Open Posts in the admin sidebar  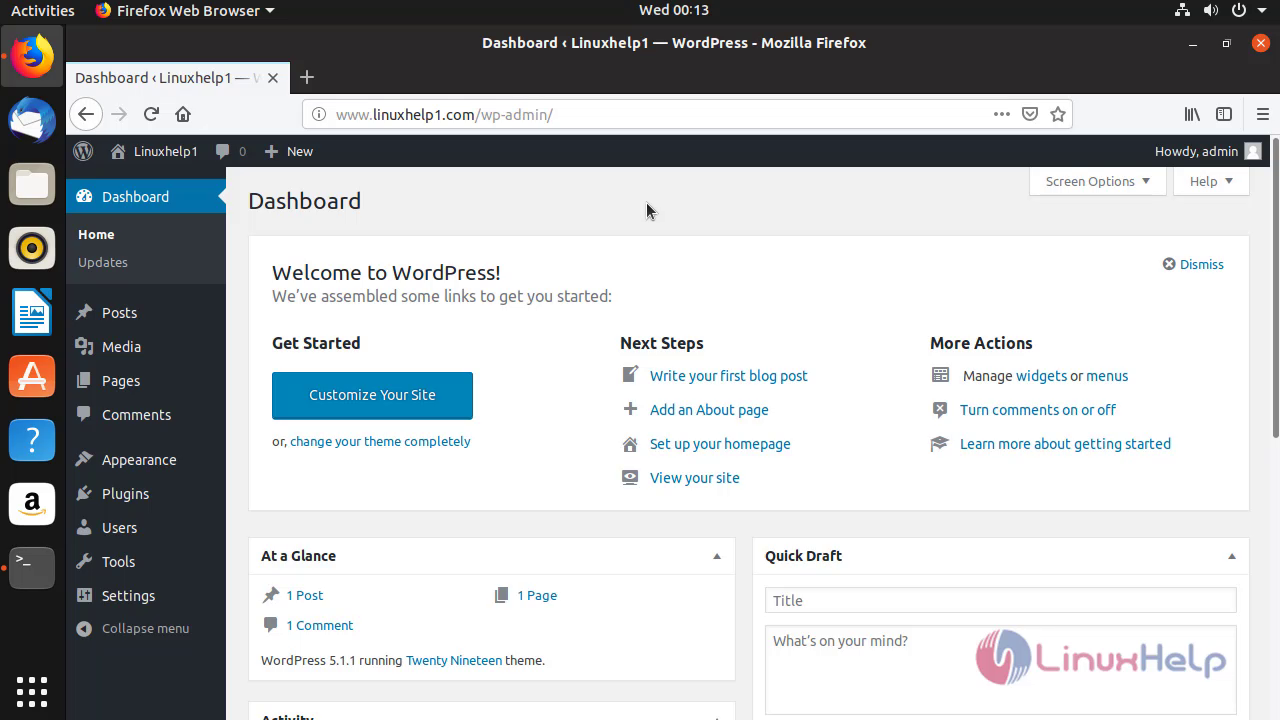pyautogui.click(x=146, y=313)
